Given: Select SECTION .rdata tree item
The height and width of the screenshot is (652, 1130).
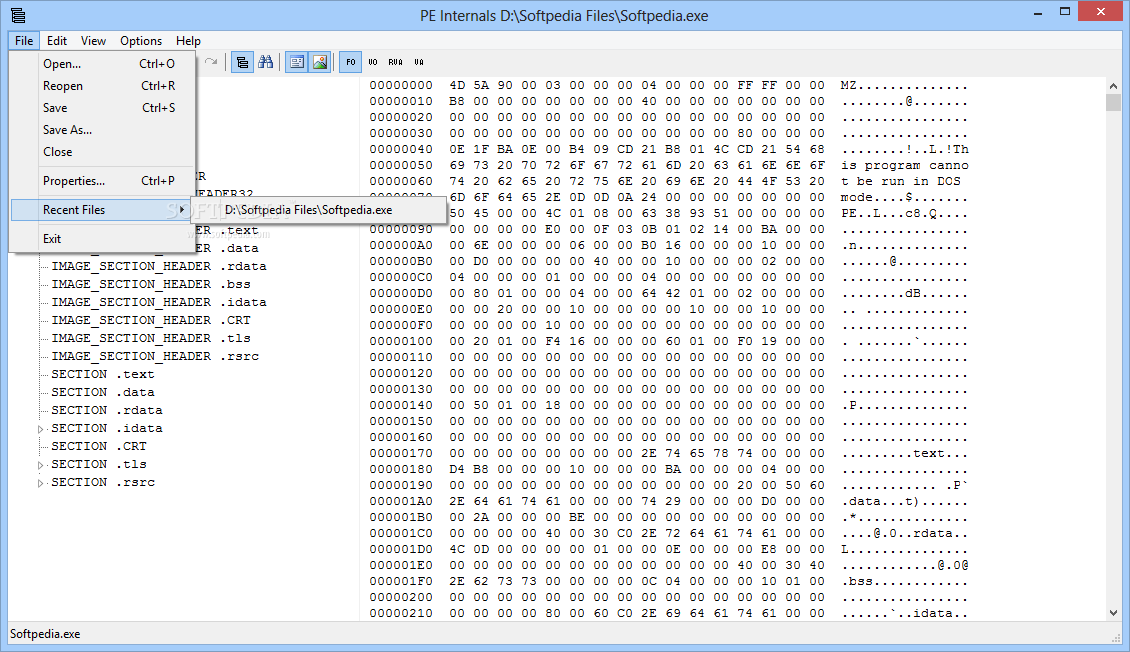Looking at the screenshot, I should pos(107,410).
